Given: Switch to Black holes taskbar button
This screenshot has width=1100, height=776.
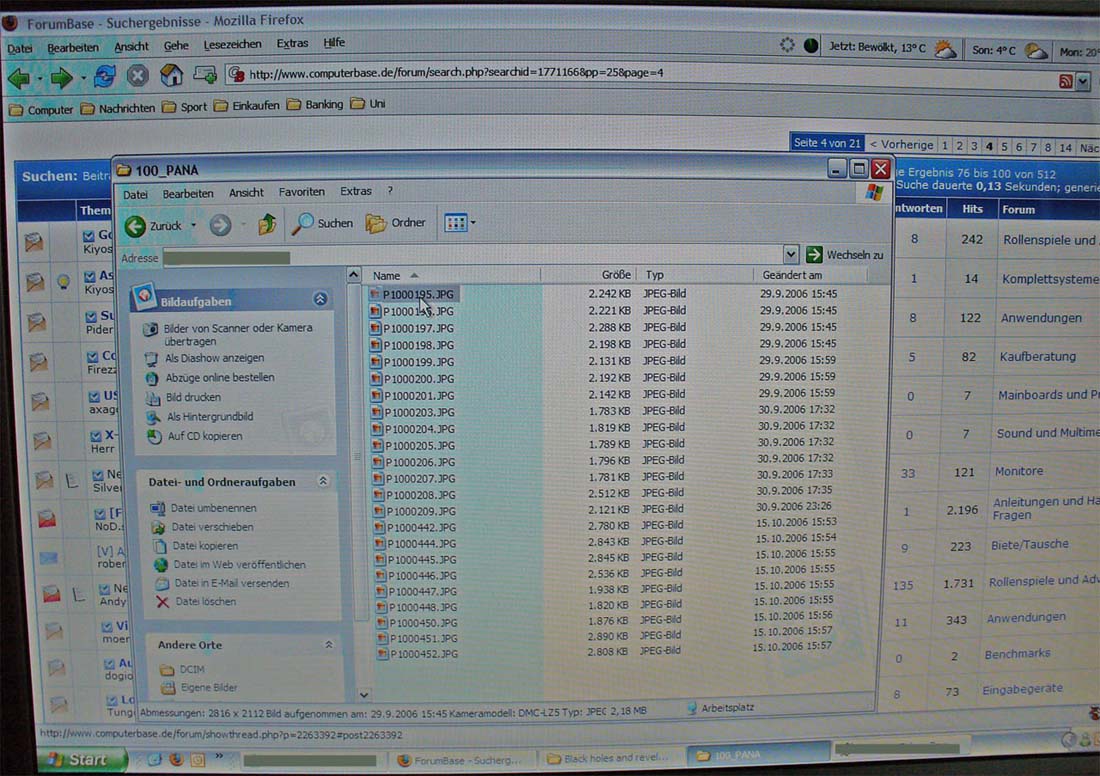Looking at the screenshot, I should 610,758.
